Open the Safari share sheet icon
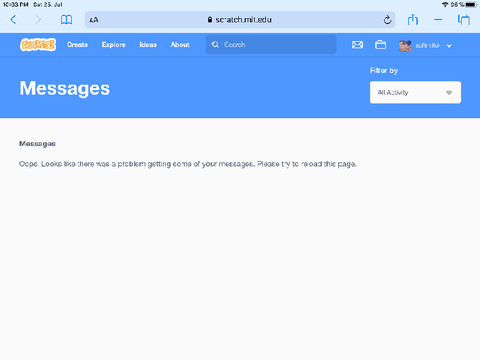480x360 pixels. click(413, 20)
